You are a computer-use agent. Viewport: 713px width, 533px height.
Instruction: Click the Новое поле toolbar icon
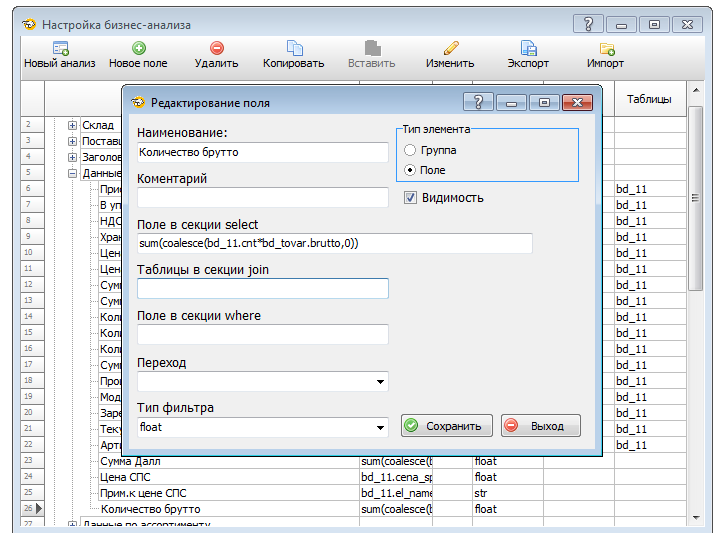pos(138,48)
